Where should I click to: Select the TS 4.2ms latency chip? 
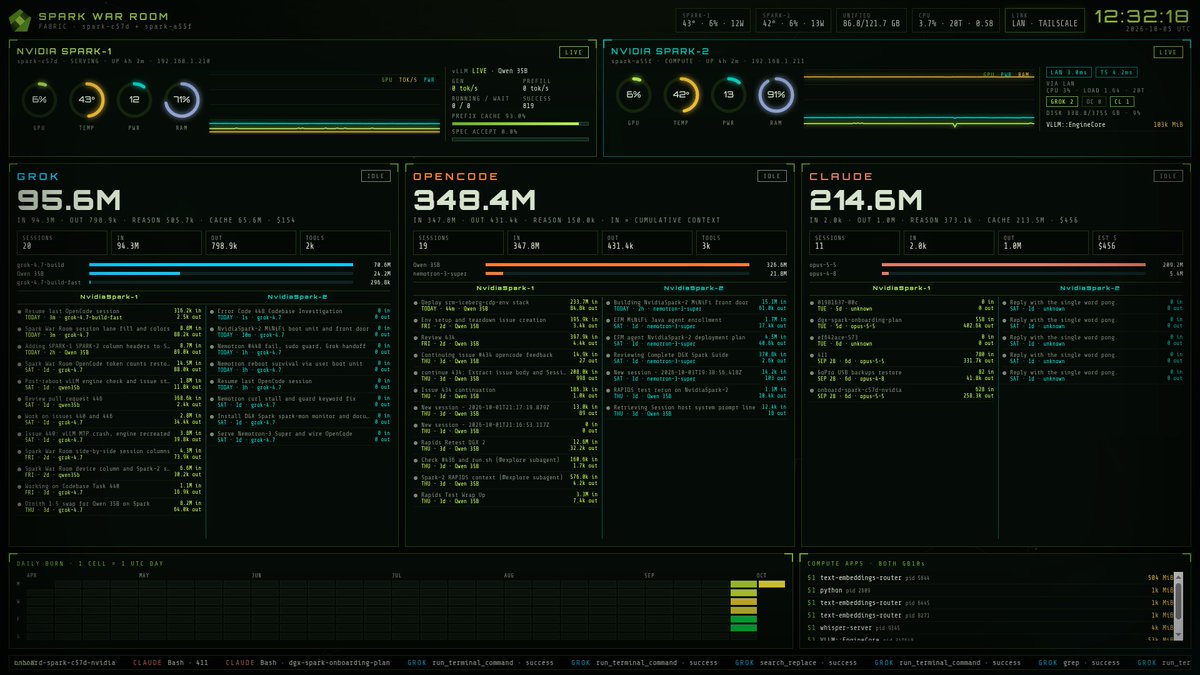point(1115,72)
